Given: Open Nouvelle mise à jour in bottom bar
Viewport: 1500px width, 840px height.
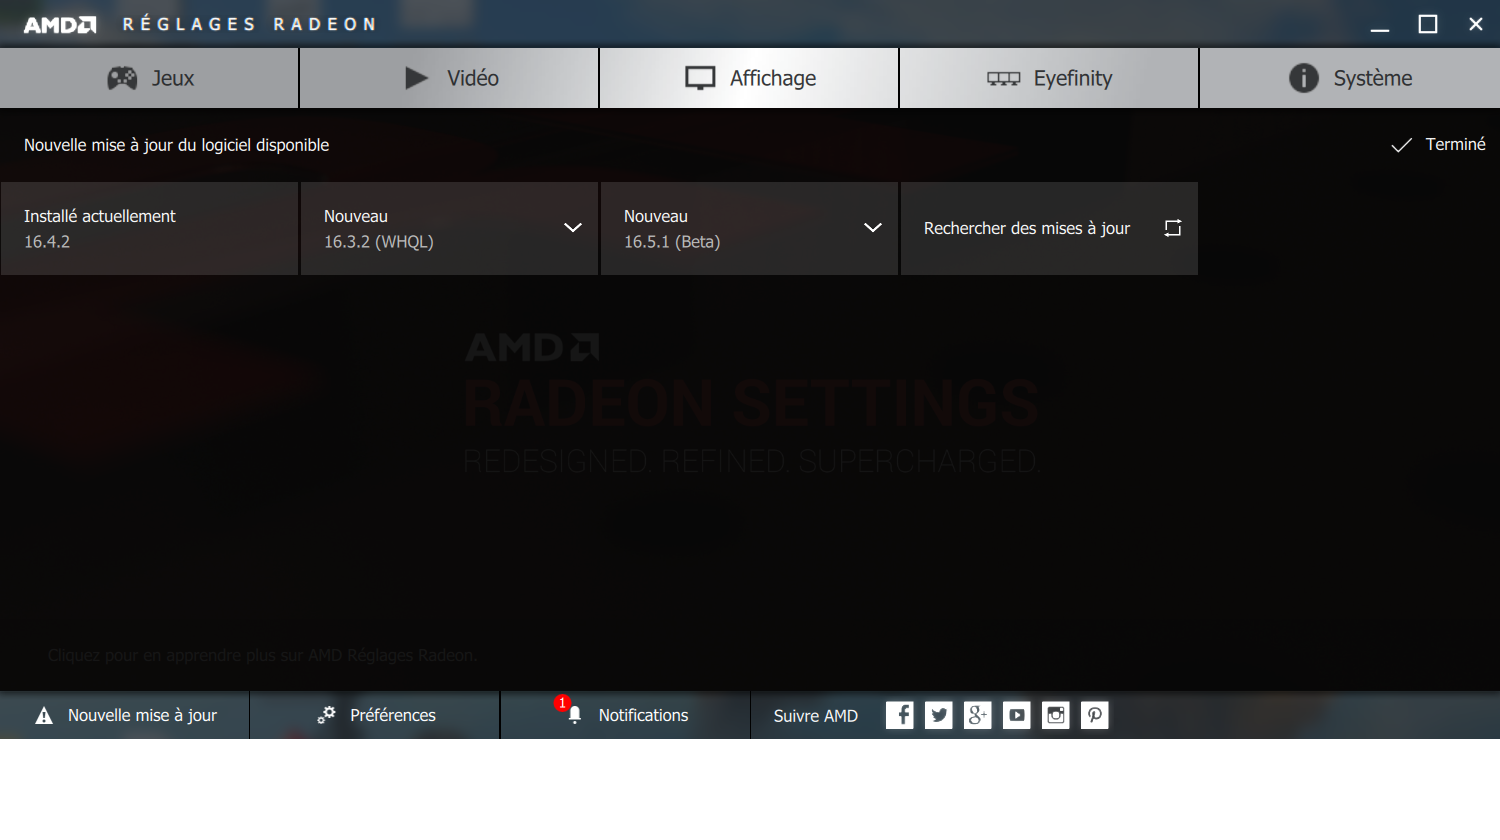Looking at the screenshot, I should tap(125, 715).
